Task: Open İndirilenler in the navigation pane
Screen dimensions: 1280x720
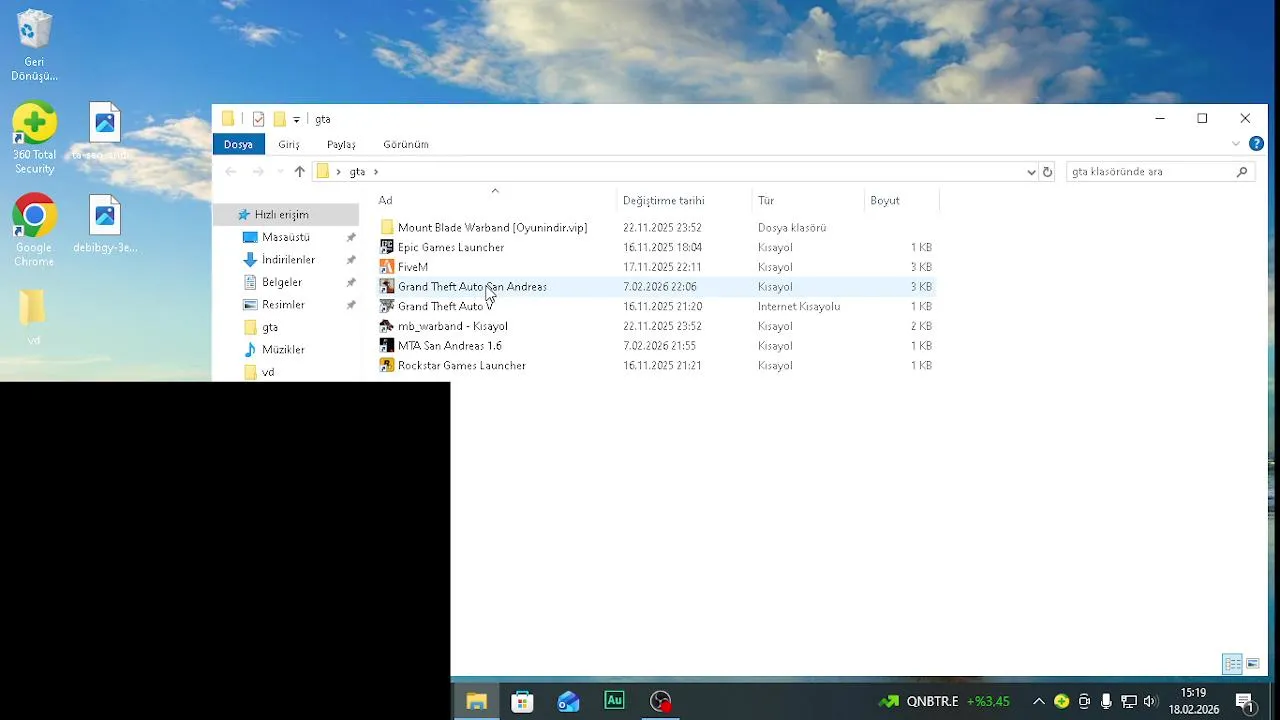Action: pos(288,260)
